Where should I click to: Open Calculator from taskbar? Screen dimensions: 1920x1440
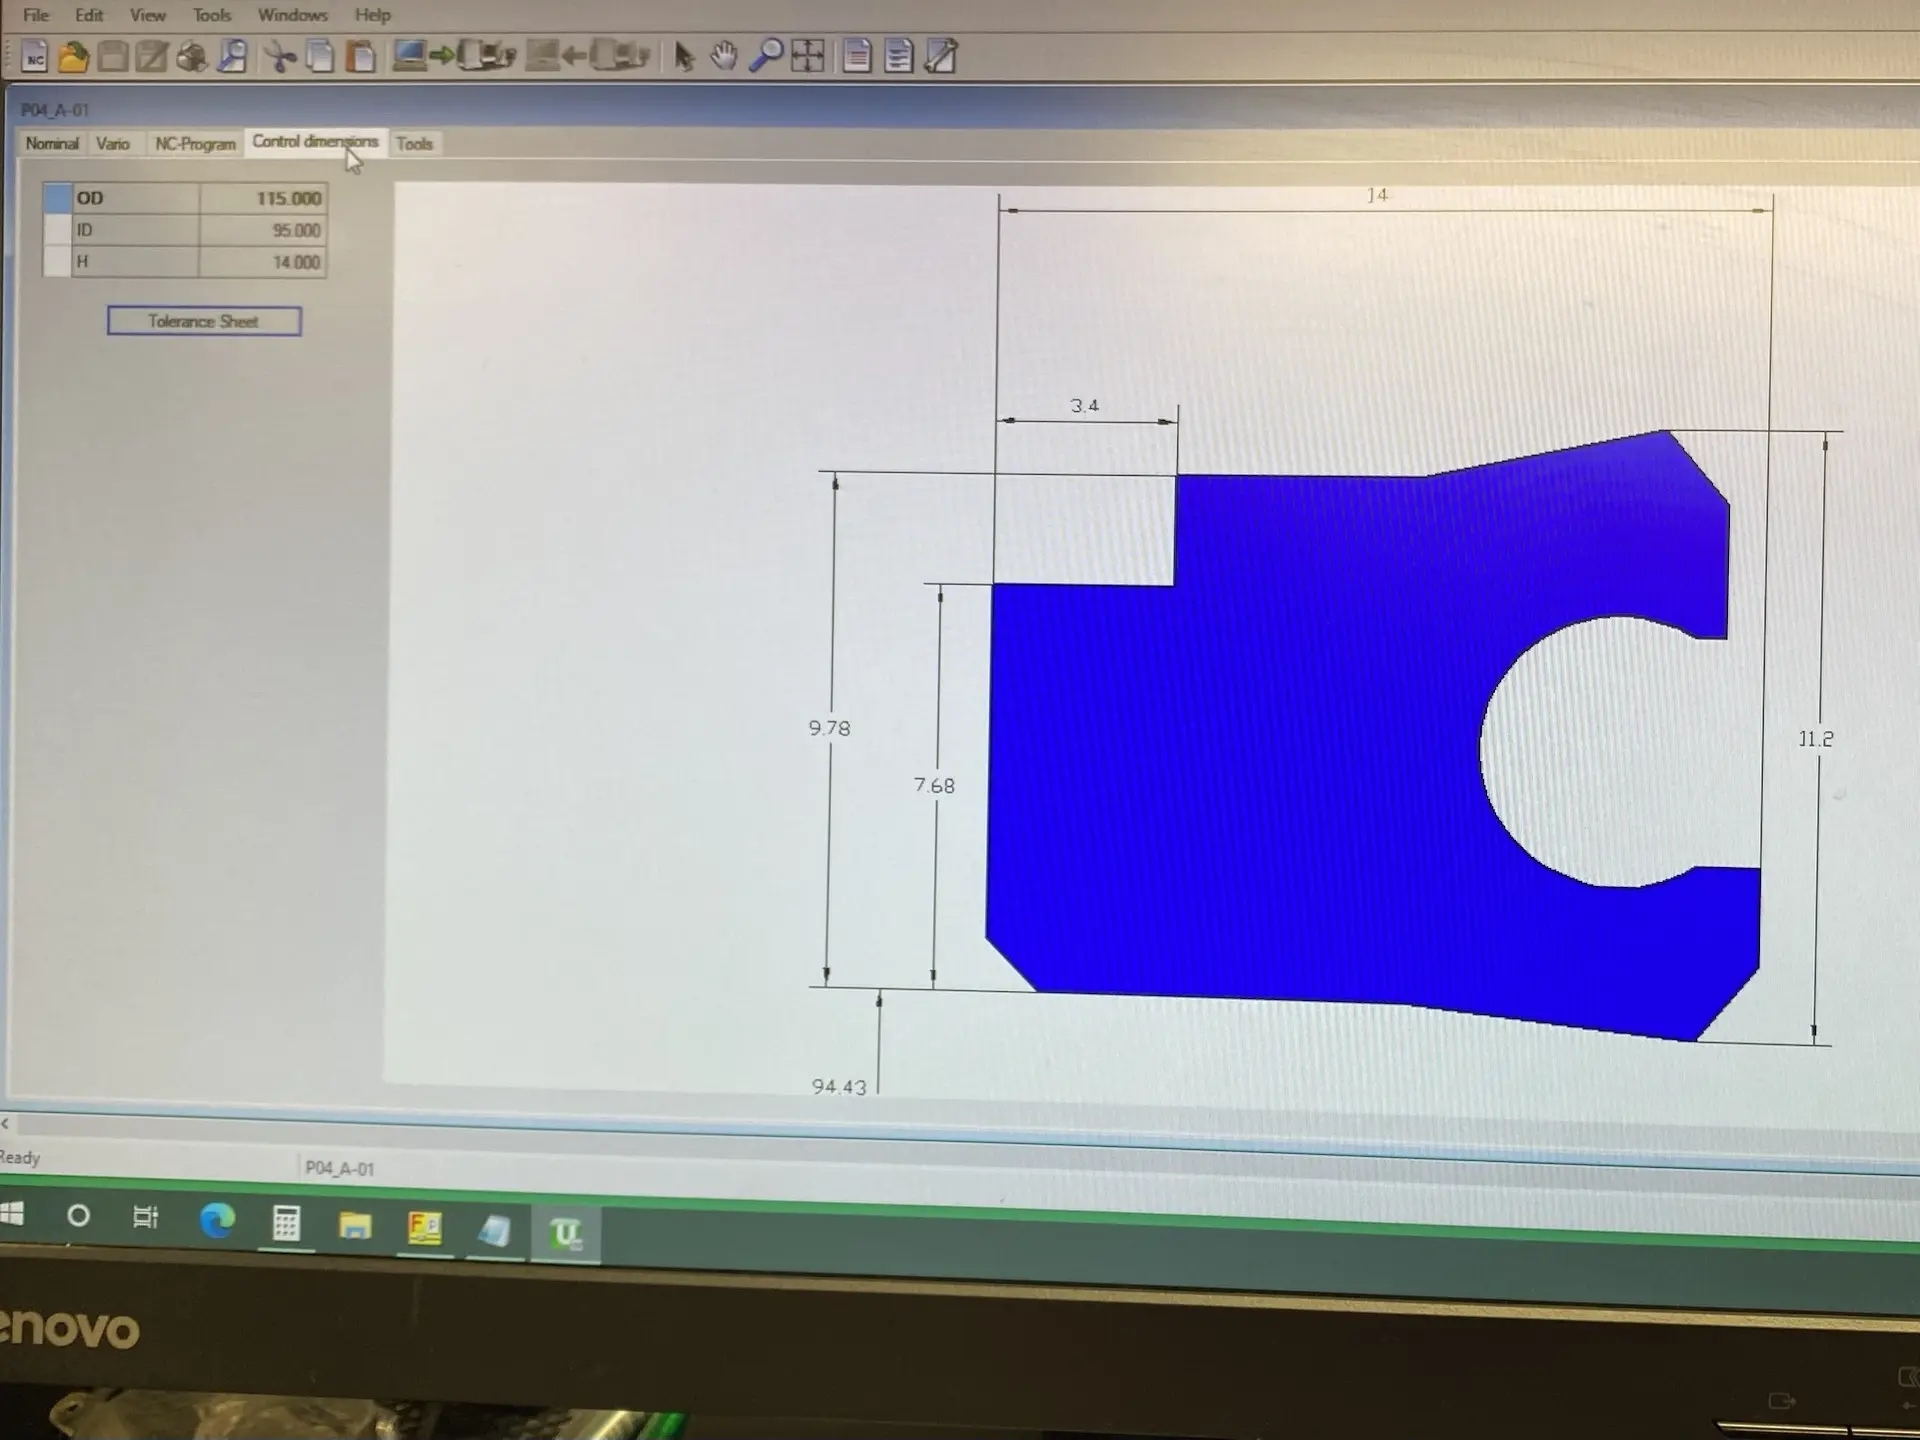point(286,1223)
